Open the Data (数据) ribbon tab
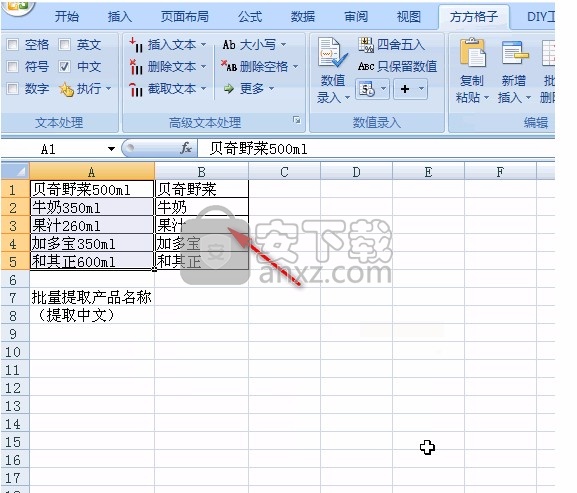 [303, 17]
